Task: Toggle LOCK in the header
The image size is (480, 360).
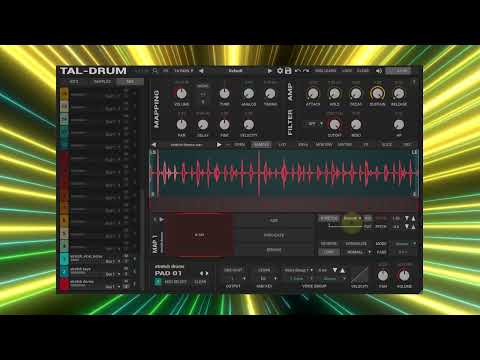Action: click(x=347, y=71)
